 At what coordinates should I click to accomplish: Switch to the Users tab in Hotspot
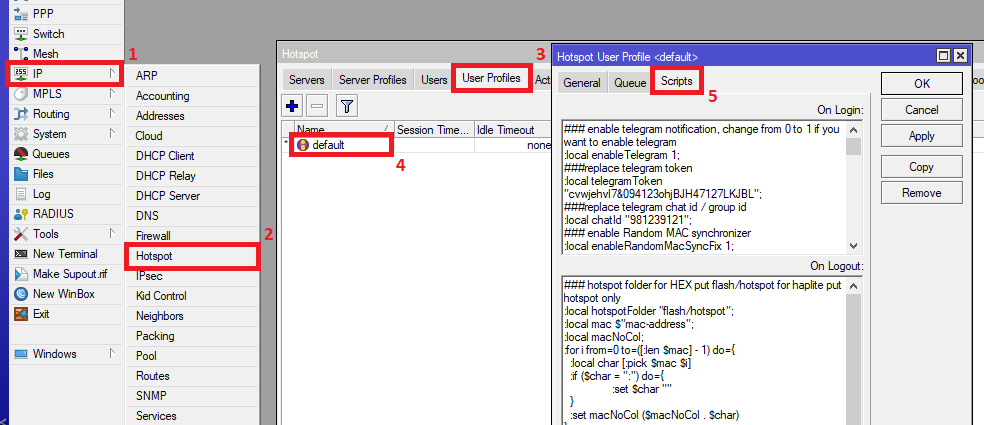[434, 80]
